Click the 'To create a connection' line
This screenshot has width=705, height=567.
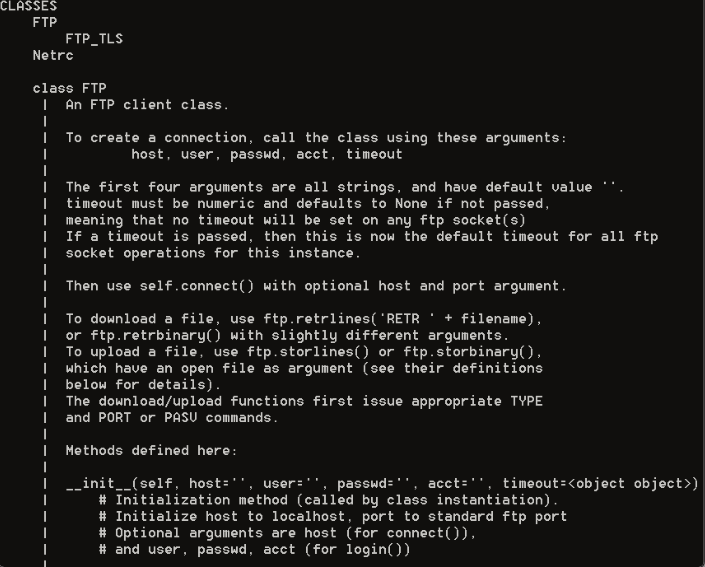315,137
